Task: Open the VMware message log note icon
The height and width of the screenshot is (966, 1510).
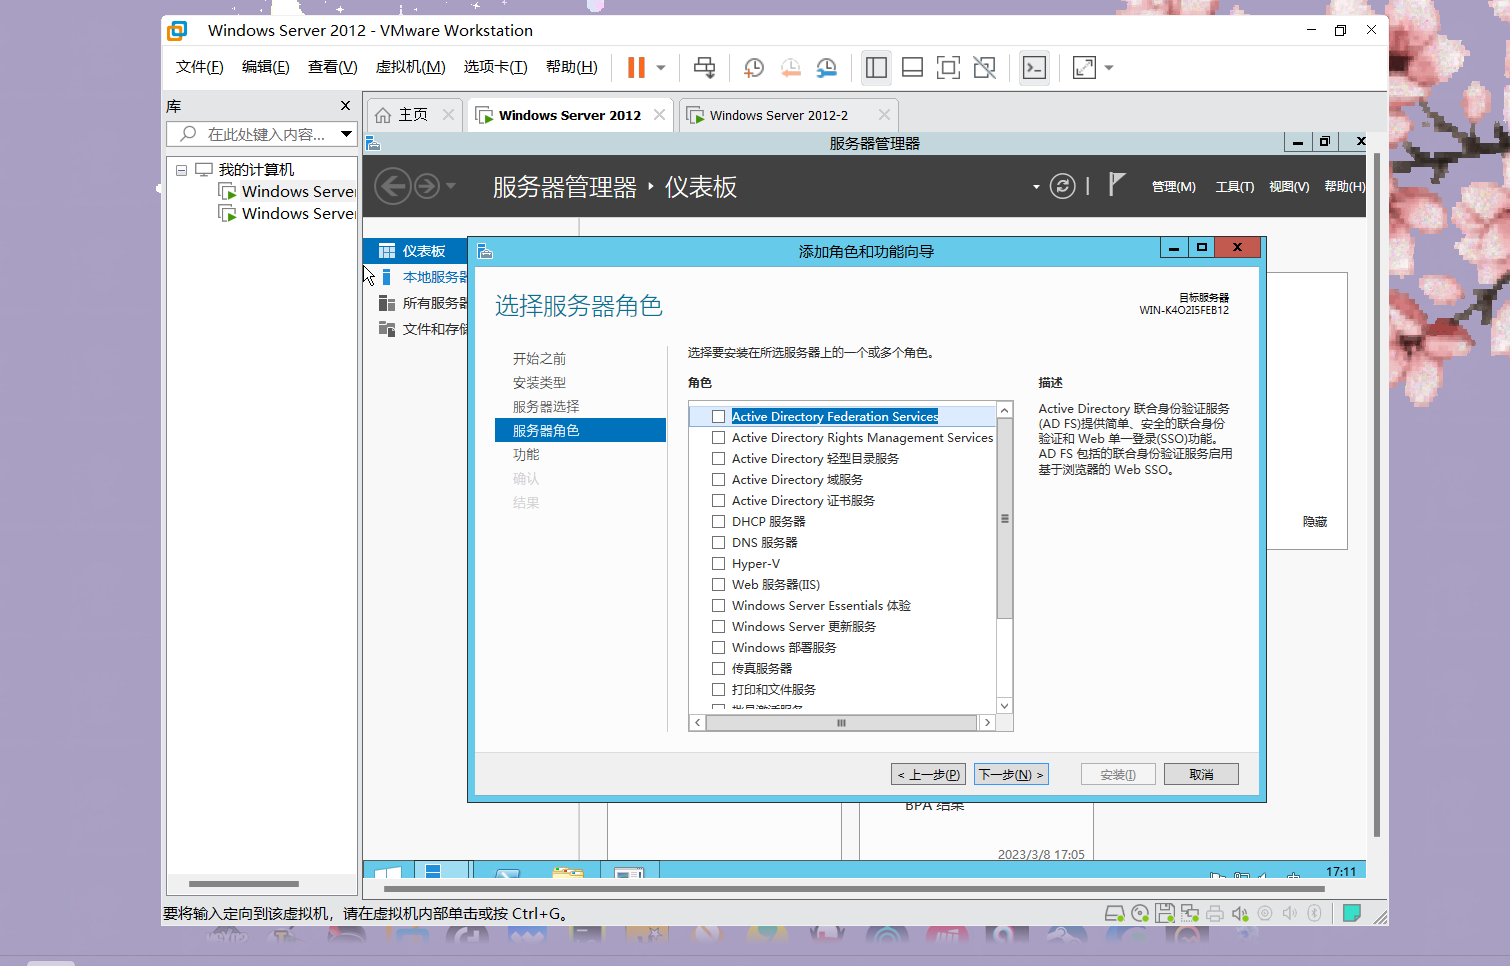Action: [1352, 913]
